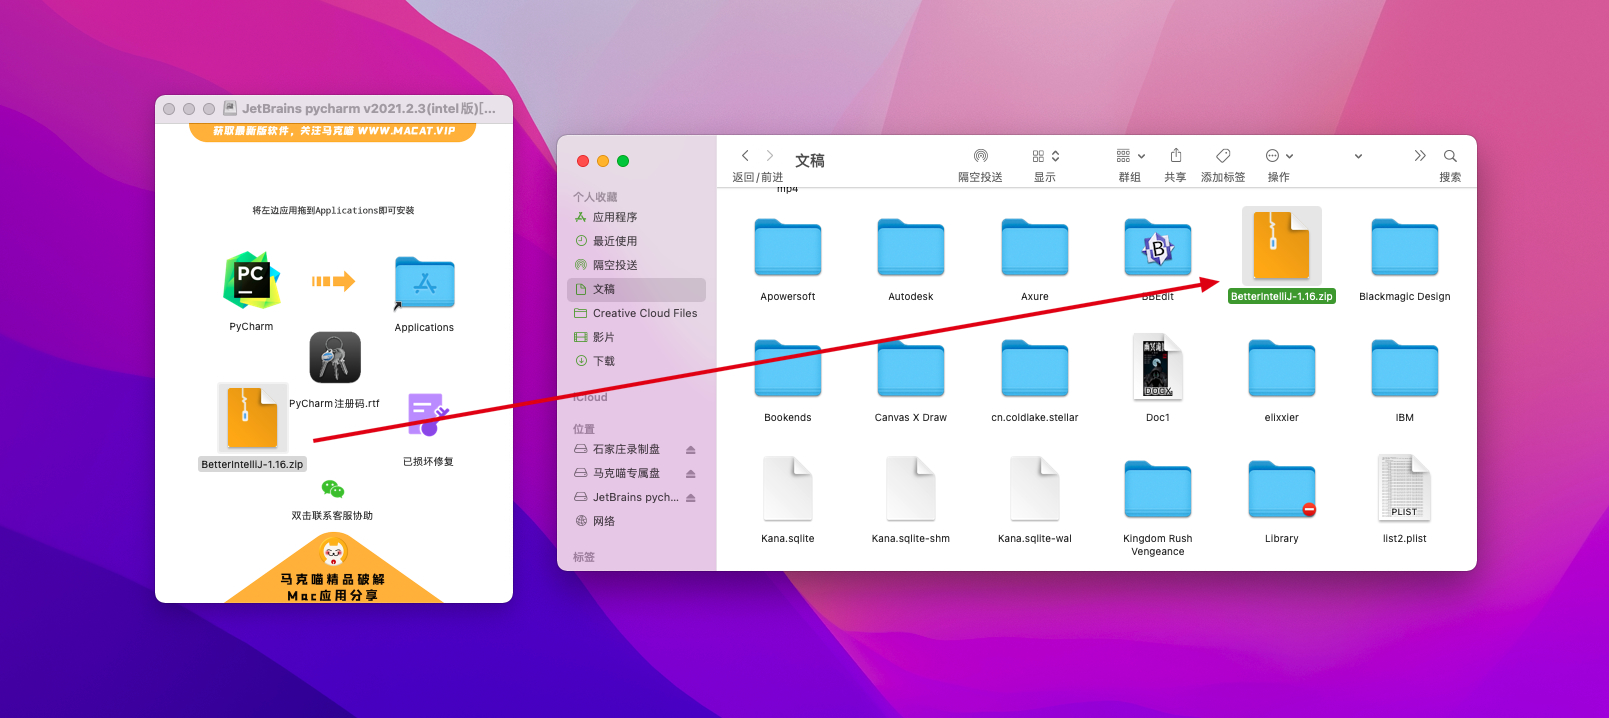This screenshot has height=718, width=1609.
Task: Click the WeChat icon for 双击联系客服协助
Action: (x=333, y=489)
